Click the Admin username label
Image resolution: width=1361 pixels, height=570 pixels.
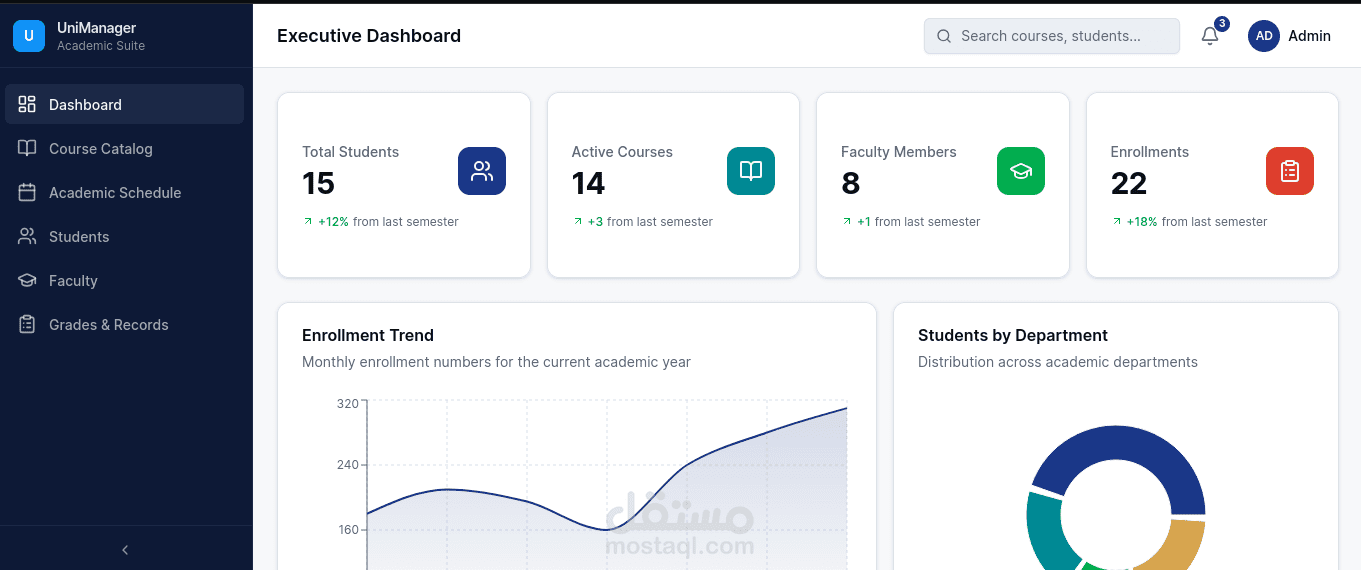click(x=1309, y=36)
